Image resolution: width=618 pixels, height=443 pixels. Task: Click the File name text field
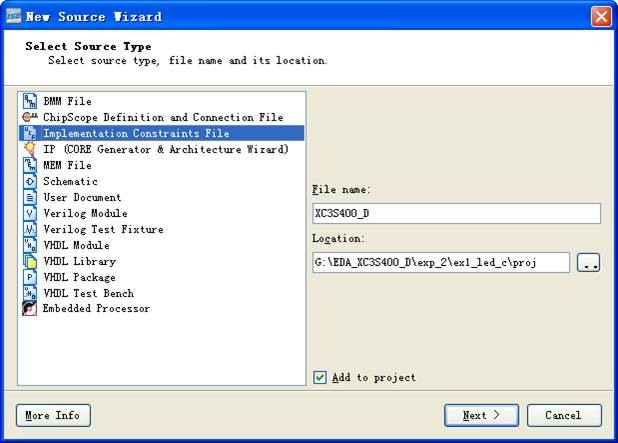coord(455,213)
